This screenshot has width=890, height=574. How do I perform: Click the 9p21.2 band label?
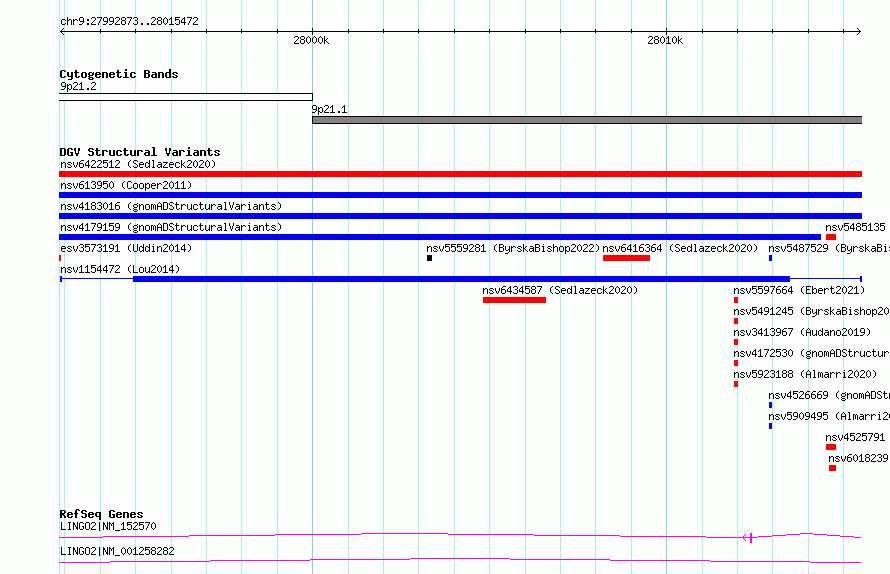click(78, 86)
